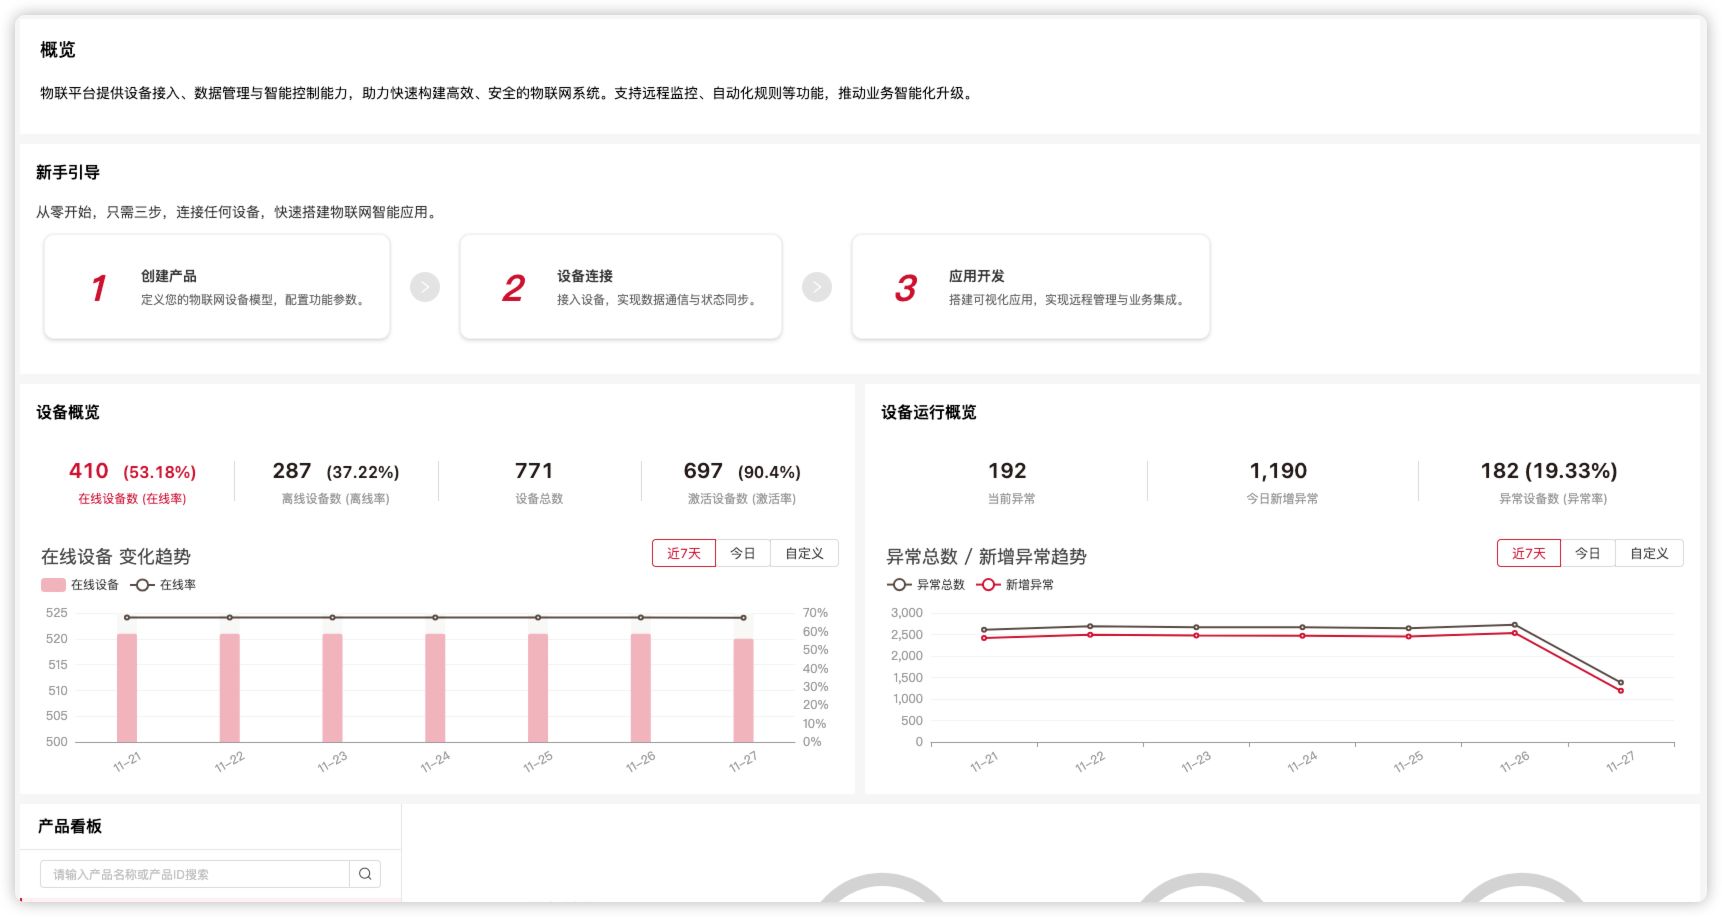1722x917 pixels.
Task: Select 近7天 for anomaly trend chart
Action: point(1528,554)
